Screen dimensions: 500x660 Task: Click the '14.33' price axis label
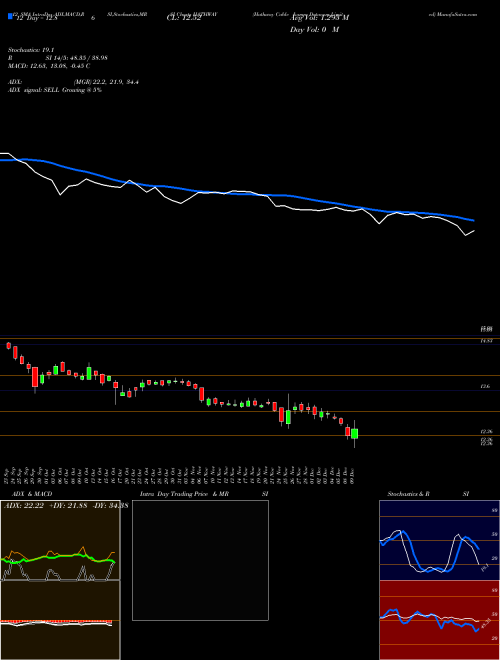(x=487, y=341)
